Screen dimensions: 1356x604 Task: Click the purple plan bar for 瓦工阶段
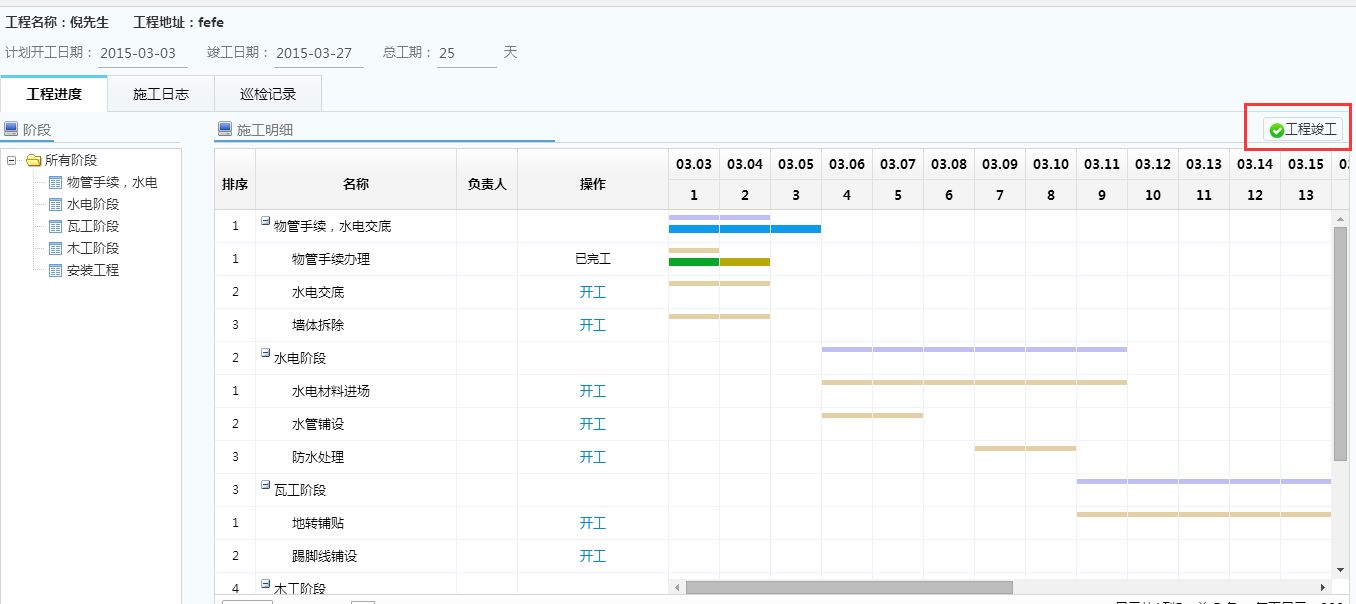pyautogui.click(x=1204, y=481)
